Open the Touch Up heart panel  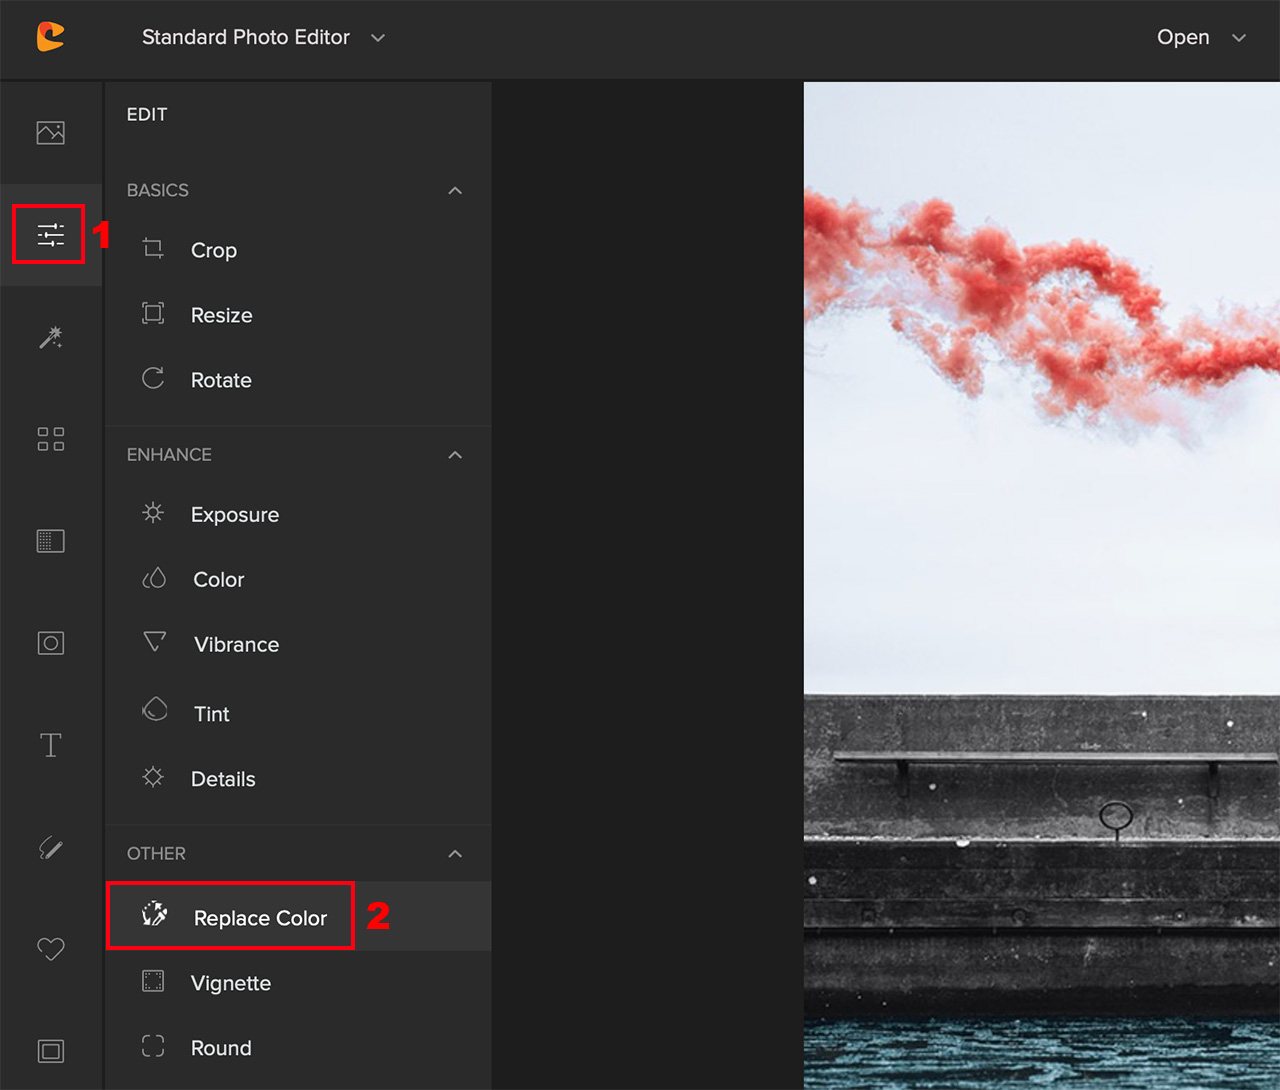point(50,948)
